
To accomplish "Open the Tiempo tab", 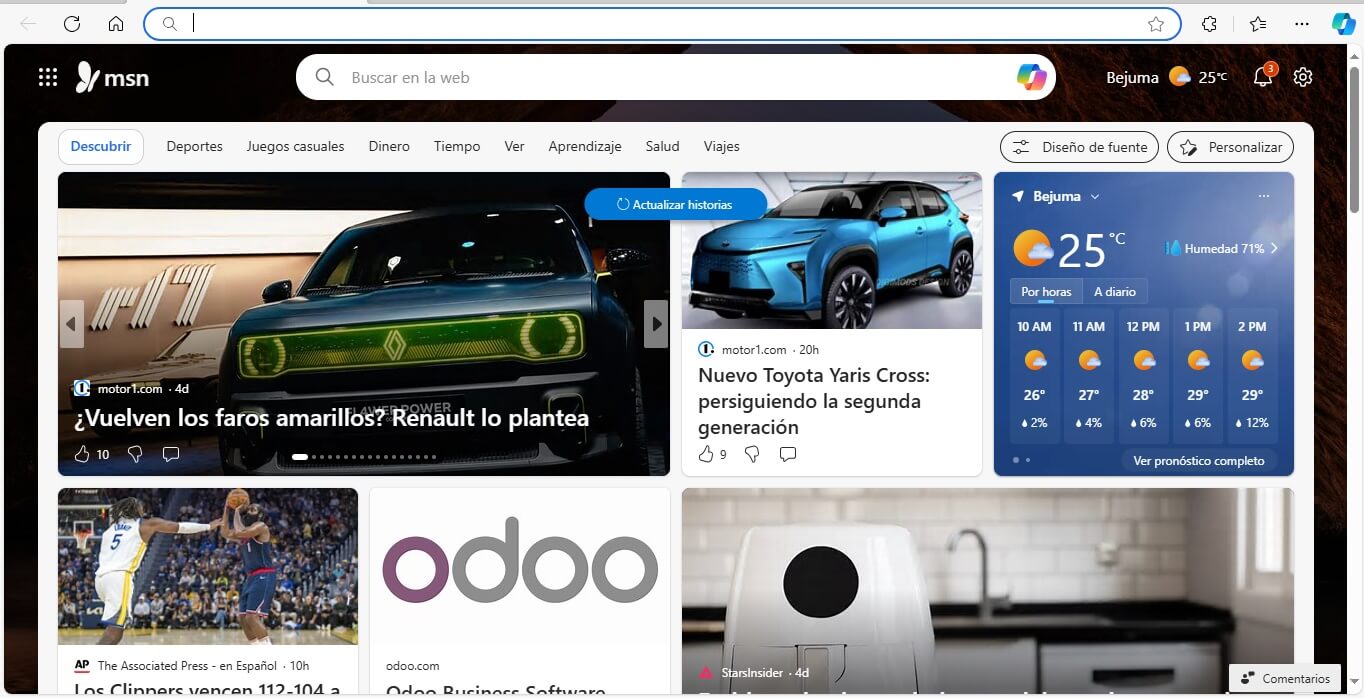I will point(457,147).
